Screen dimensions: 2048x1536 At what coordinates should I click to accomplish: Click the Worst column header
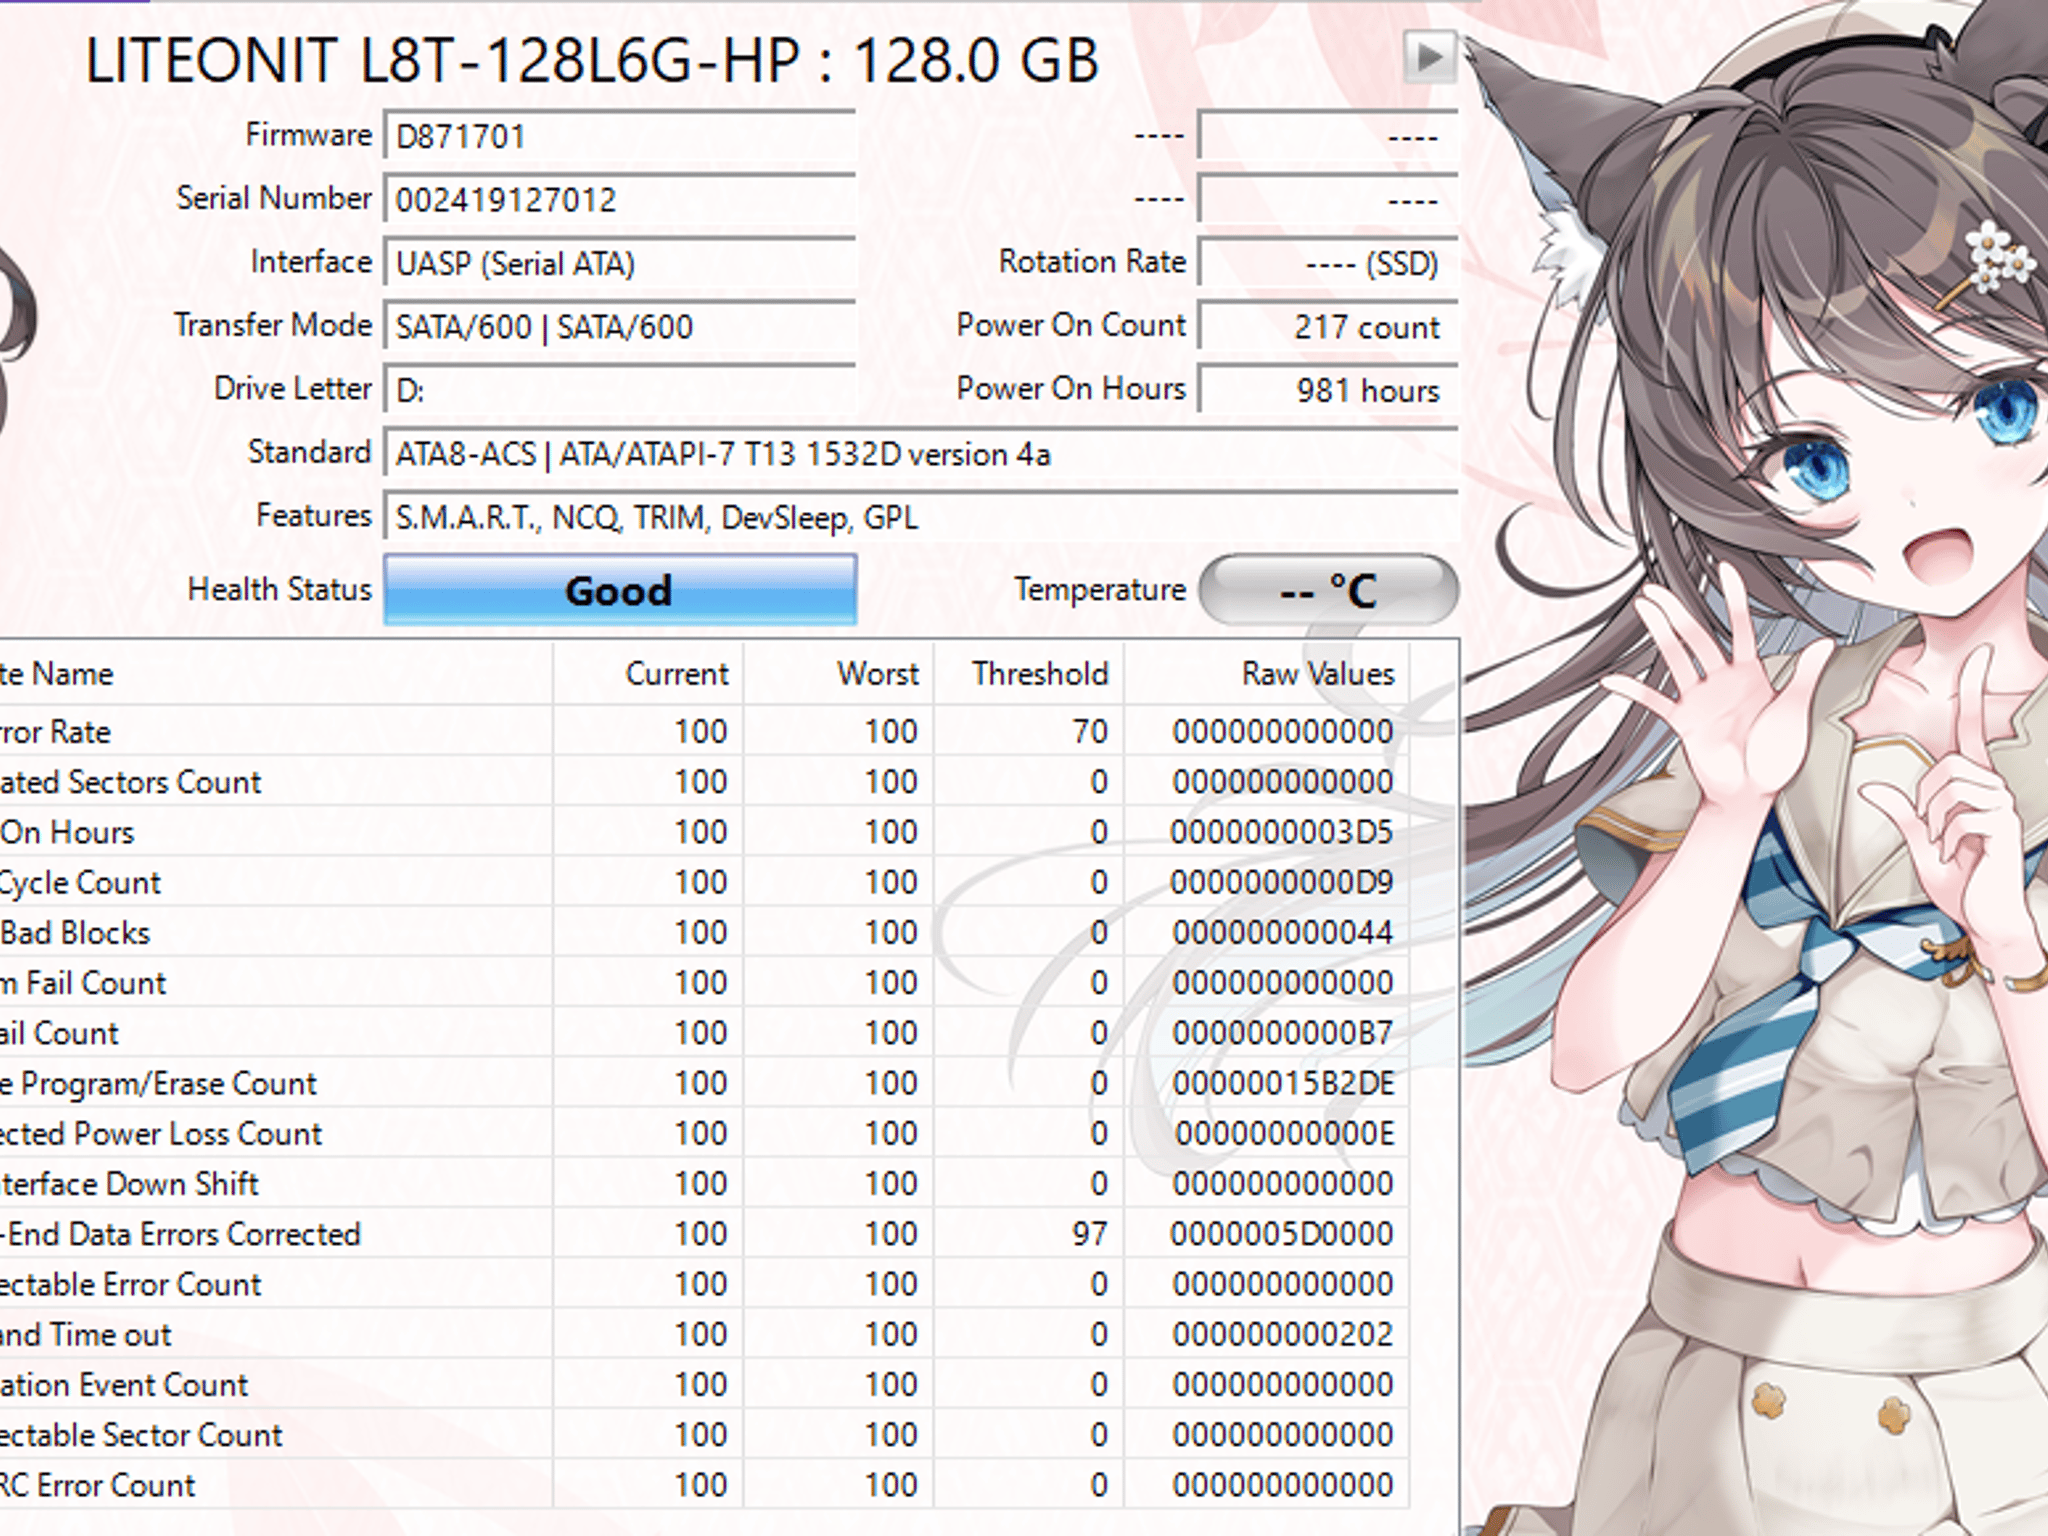(x=839, y=673)
